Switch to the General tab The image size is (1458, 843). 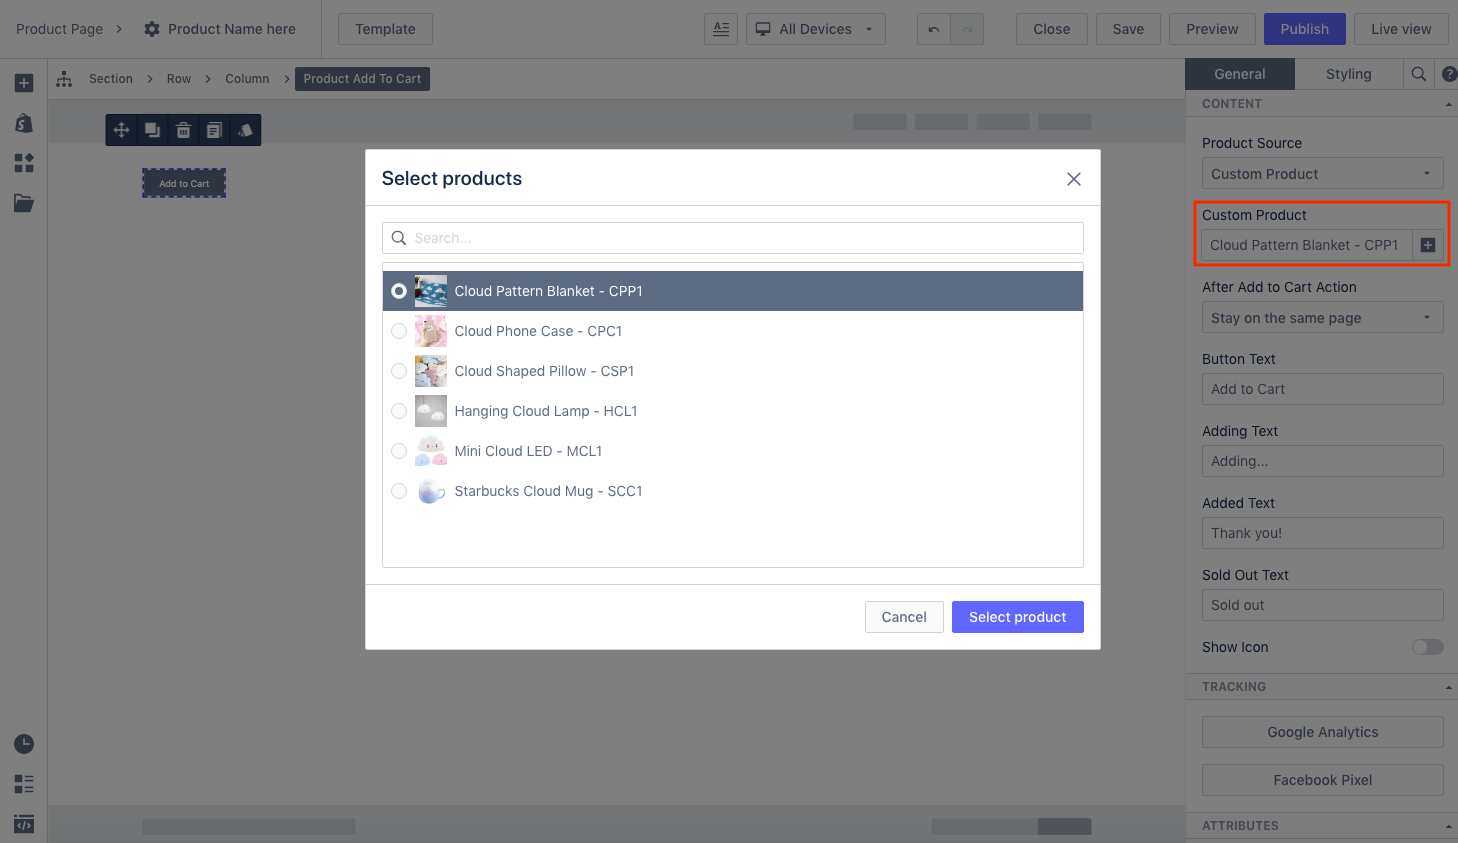(x=1240, y=74)
